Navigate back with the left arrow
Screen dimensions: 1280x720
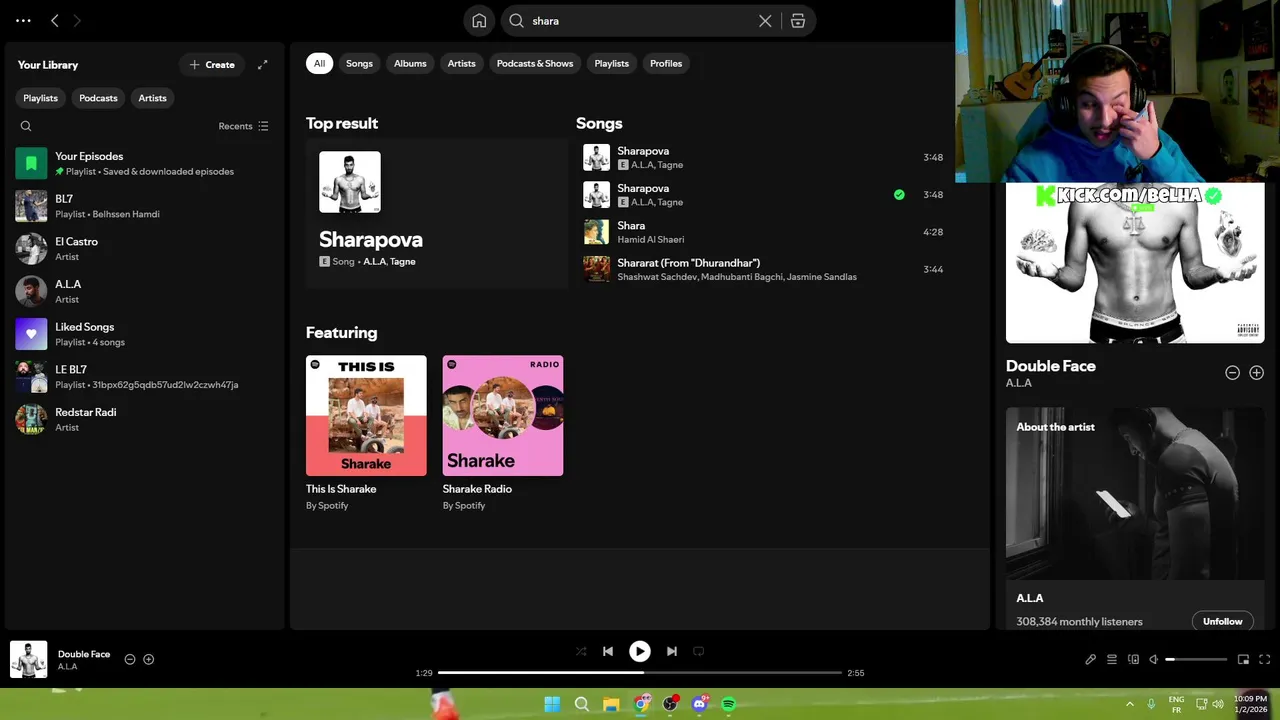pos(55,20)
